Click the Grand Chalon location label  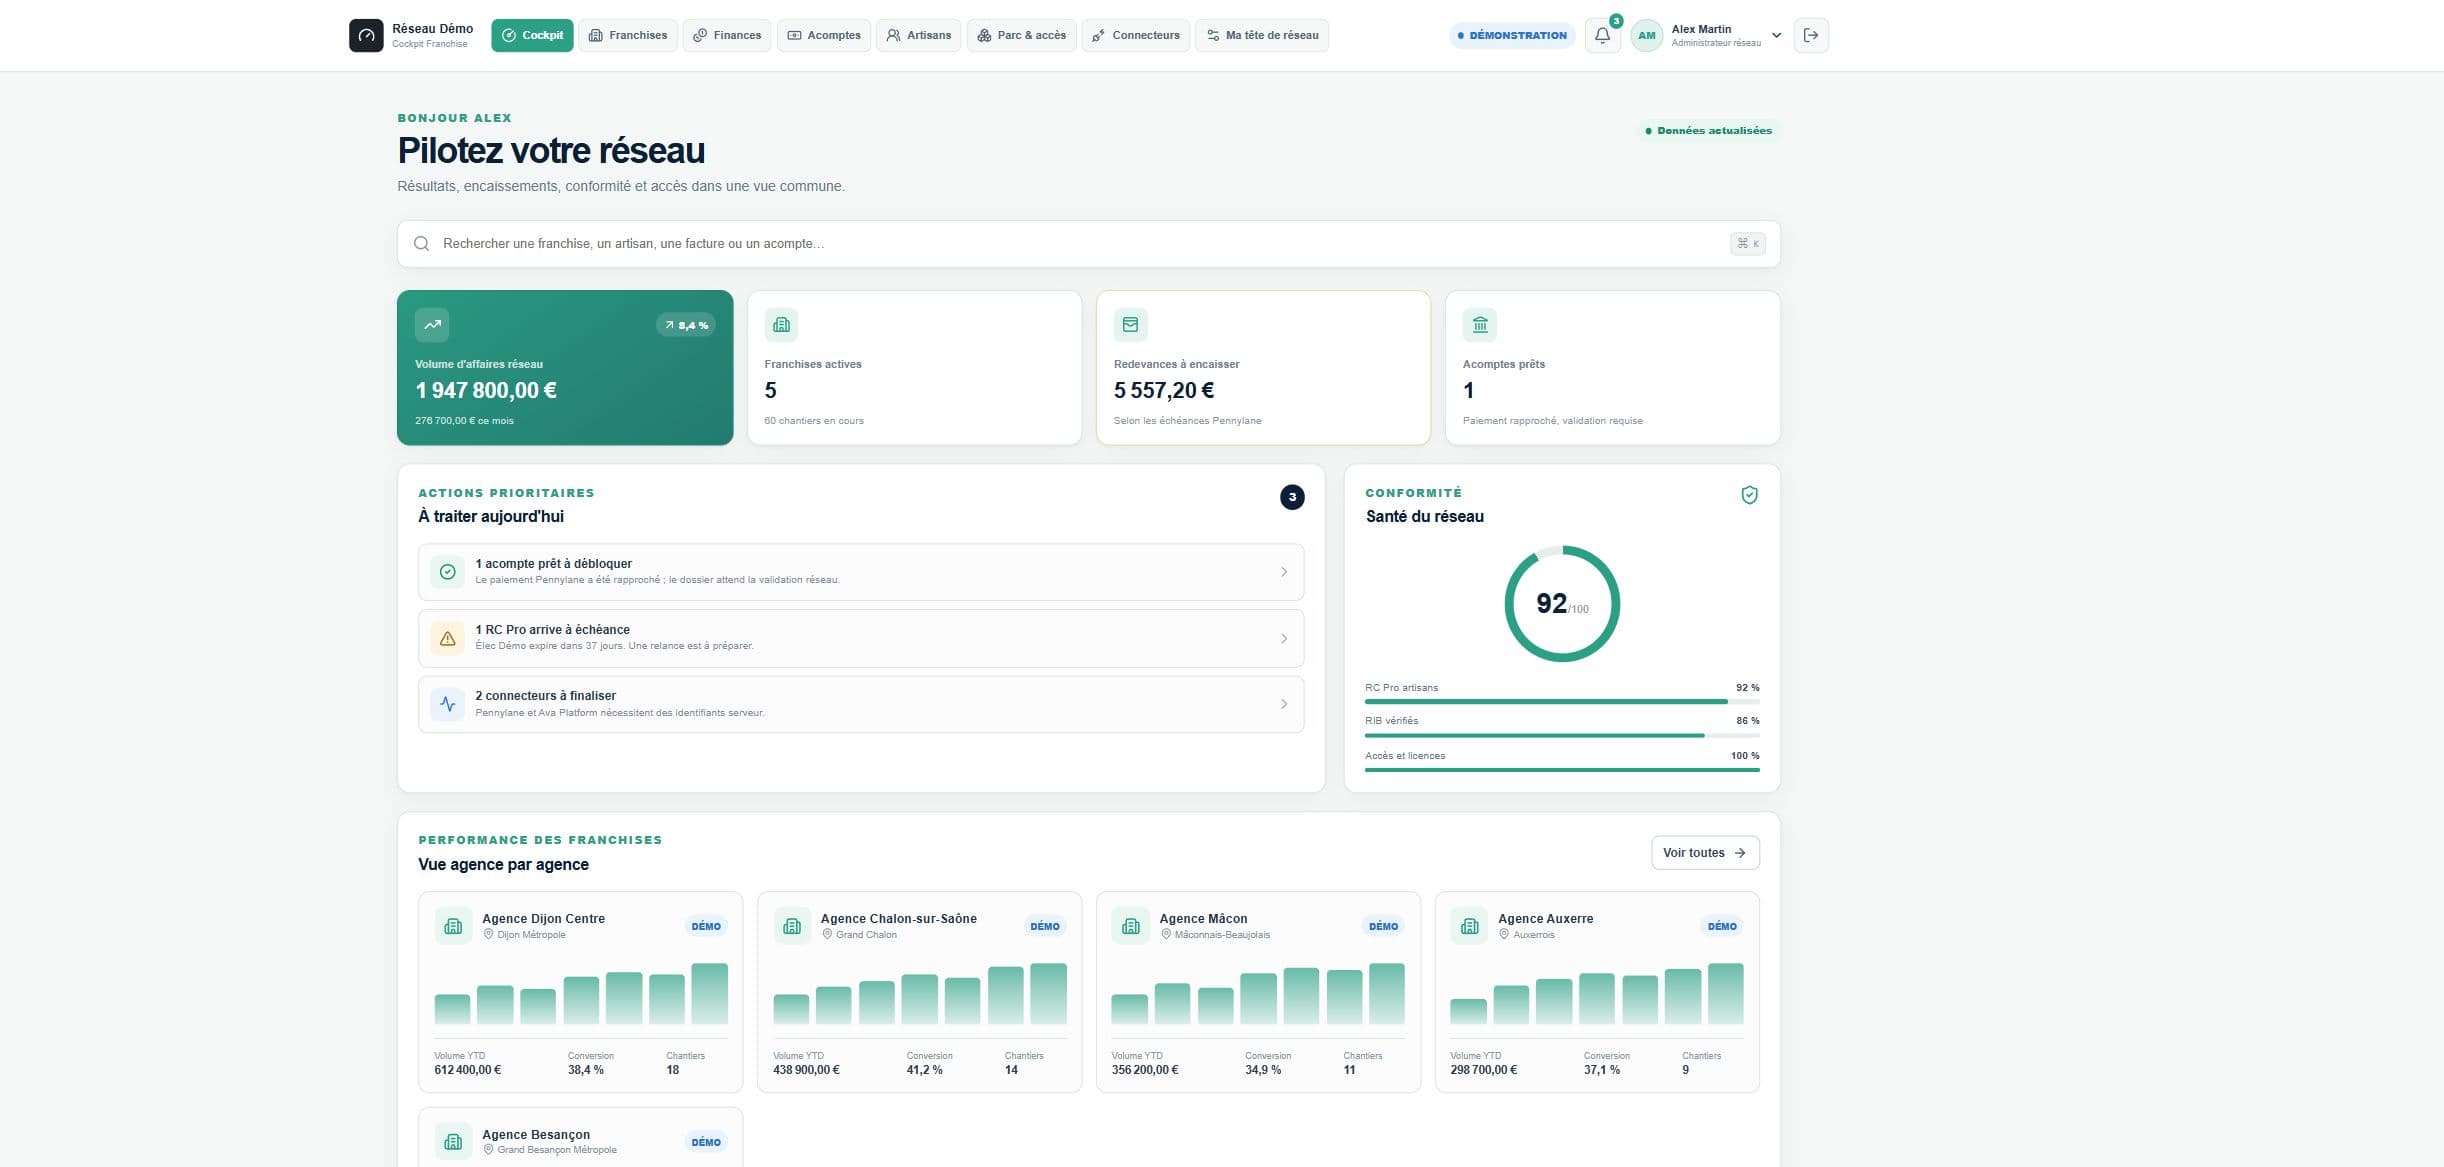click(x=866, y=935)
